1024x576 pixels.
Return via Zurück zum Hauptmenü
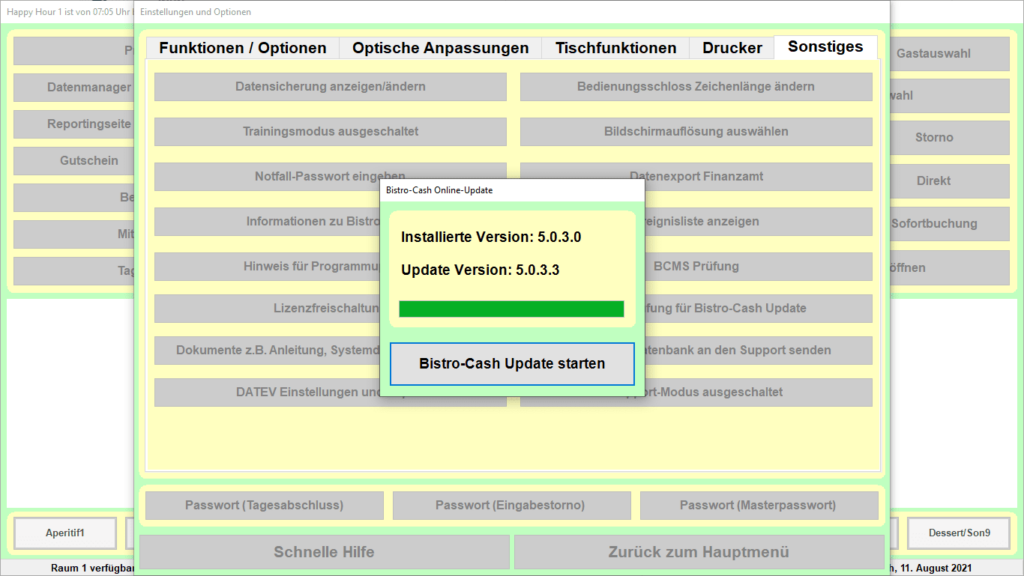(x=699, y=552)
